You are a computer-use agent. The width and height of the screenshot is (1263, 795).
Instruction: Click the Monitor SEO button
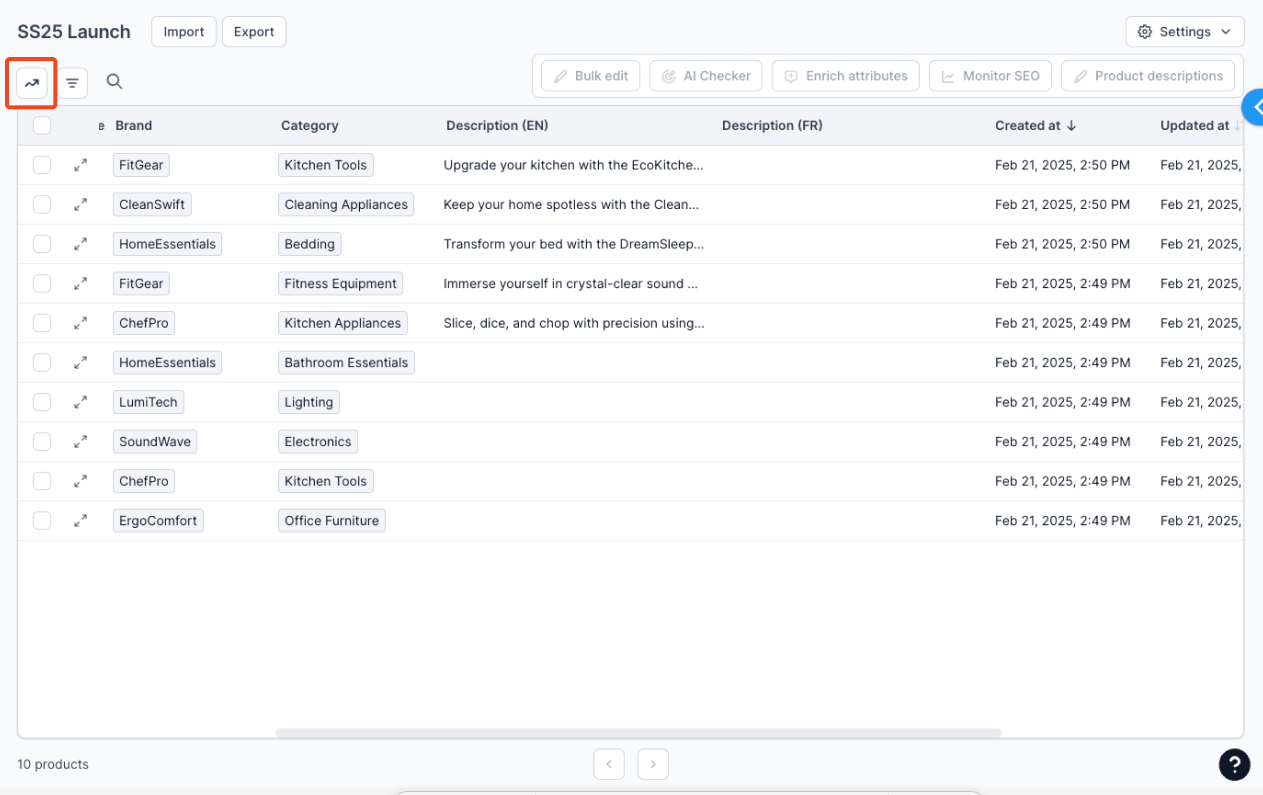click(x=991, y=76)
